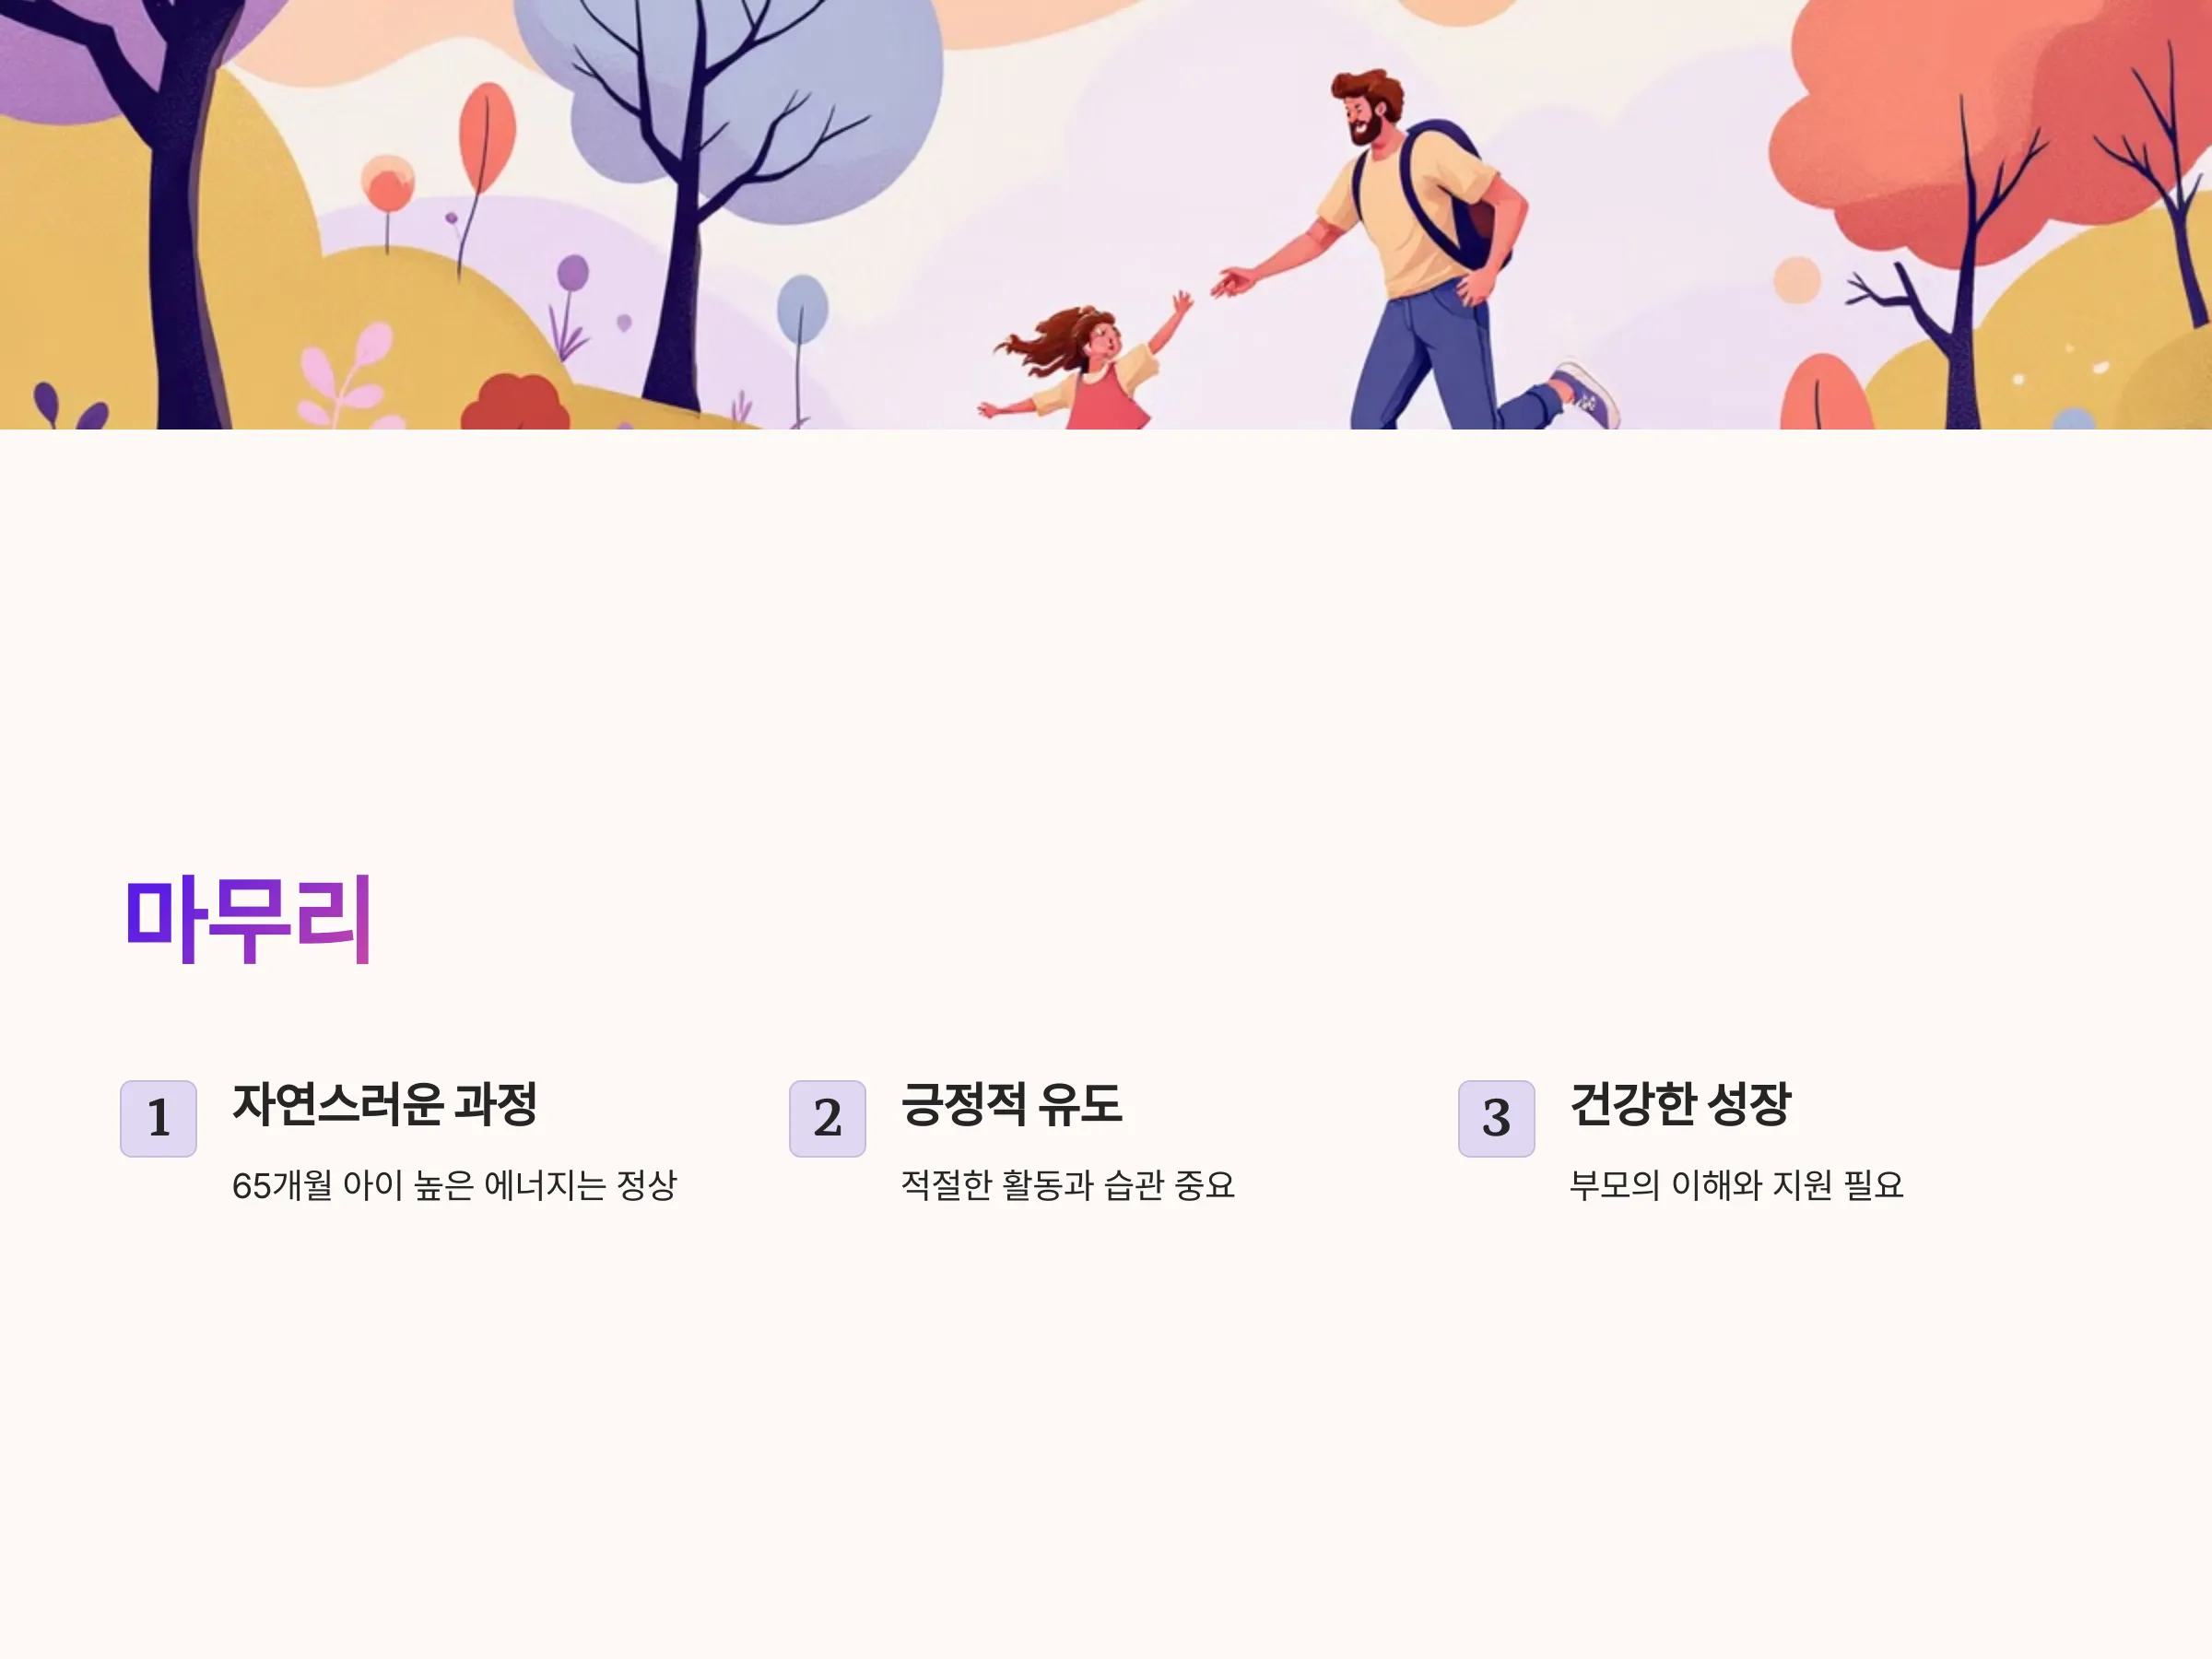
Task: Select the heading 건강한 성장
Action: tap(1680, 1104)
